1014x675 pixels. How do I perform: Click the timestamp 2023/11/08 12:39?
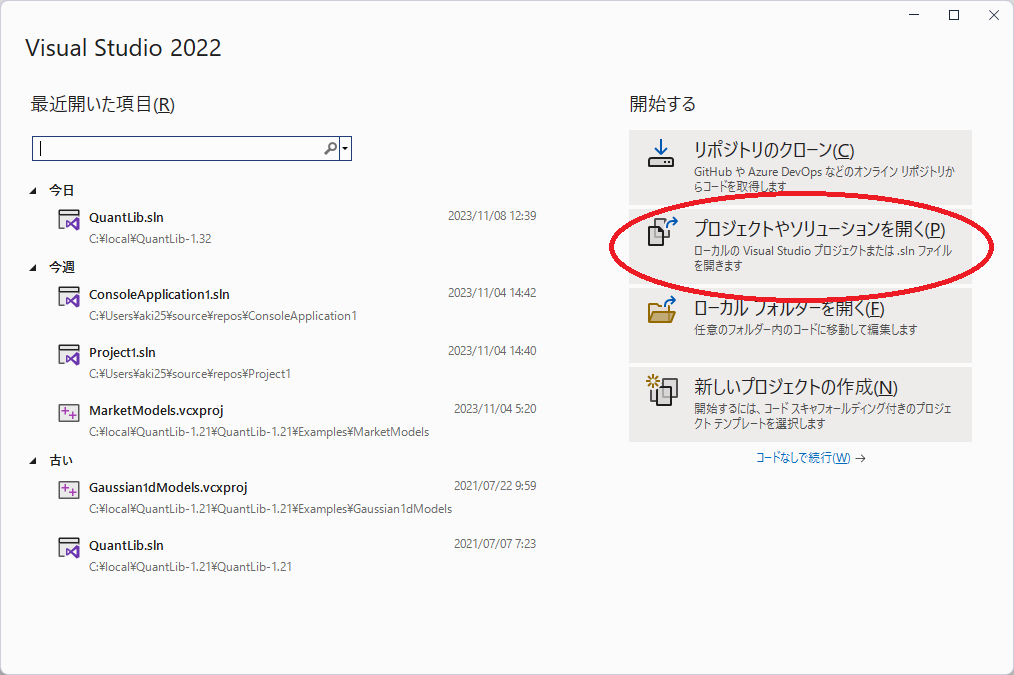pos(492,216)
